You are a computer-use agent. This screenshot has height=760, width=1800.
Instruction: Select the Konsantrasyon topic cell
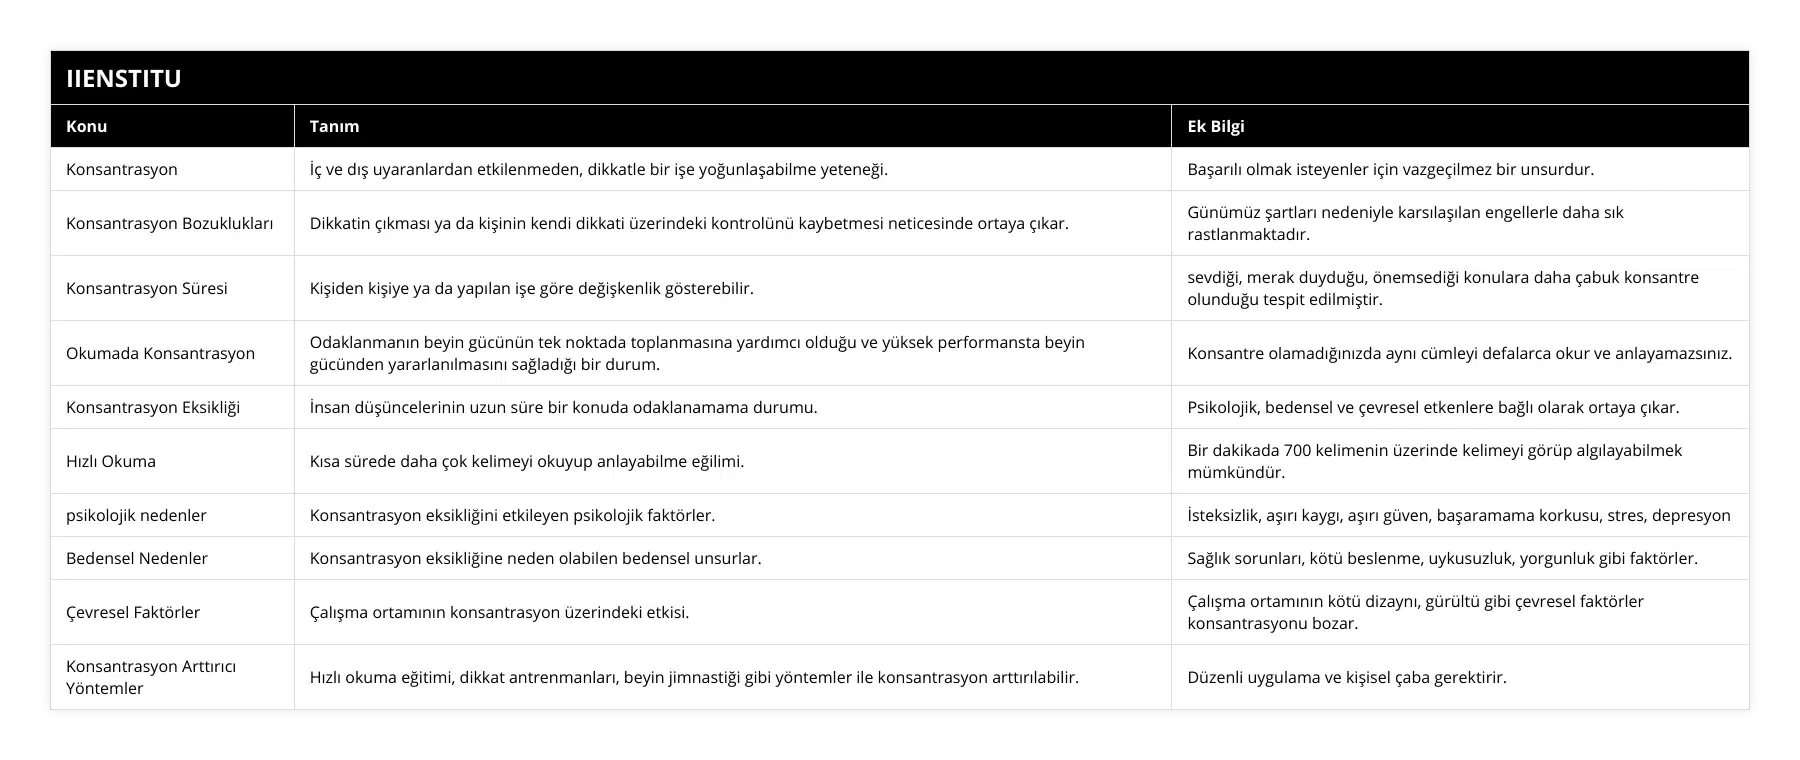[122, 169]
